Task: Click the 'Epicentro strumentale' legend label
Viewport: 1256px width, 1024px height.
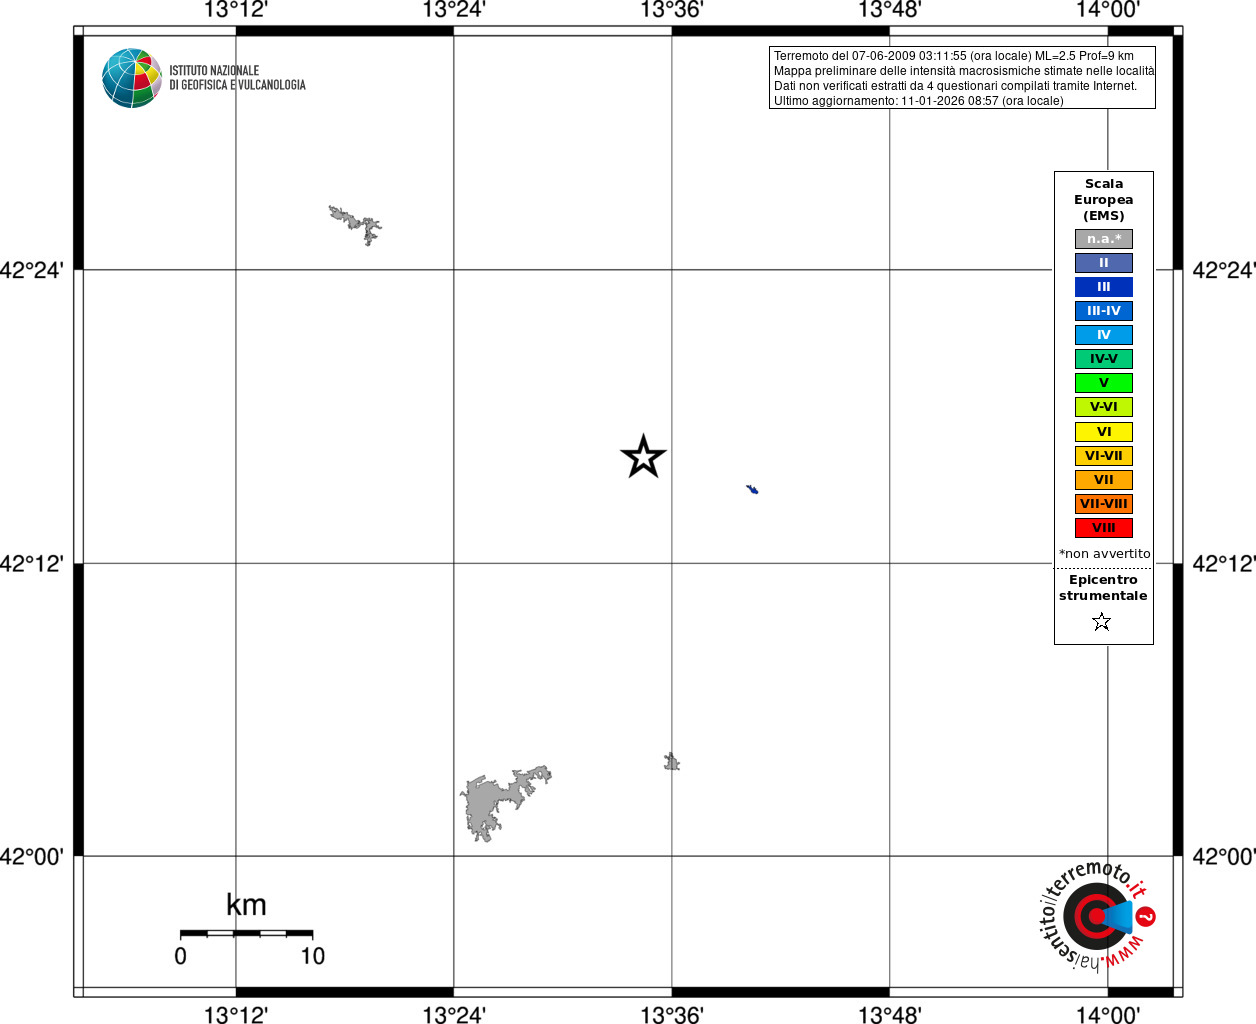Action: point(1103,588)
